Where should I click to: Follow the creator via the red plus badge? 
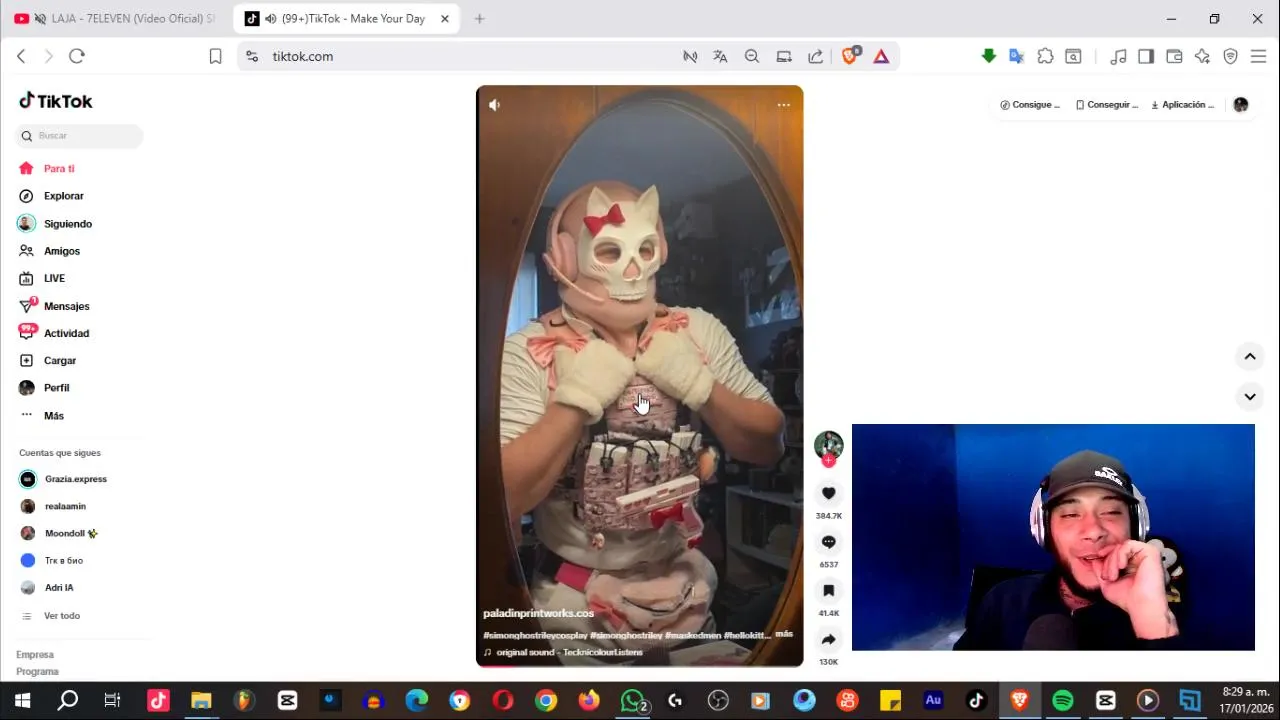828,461
